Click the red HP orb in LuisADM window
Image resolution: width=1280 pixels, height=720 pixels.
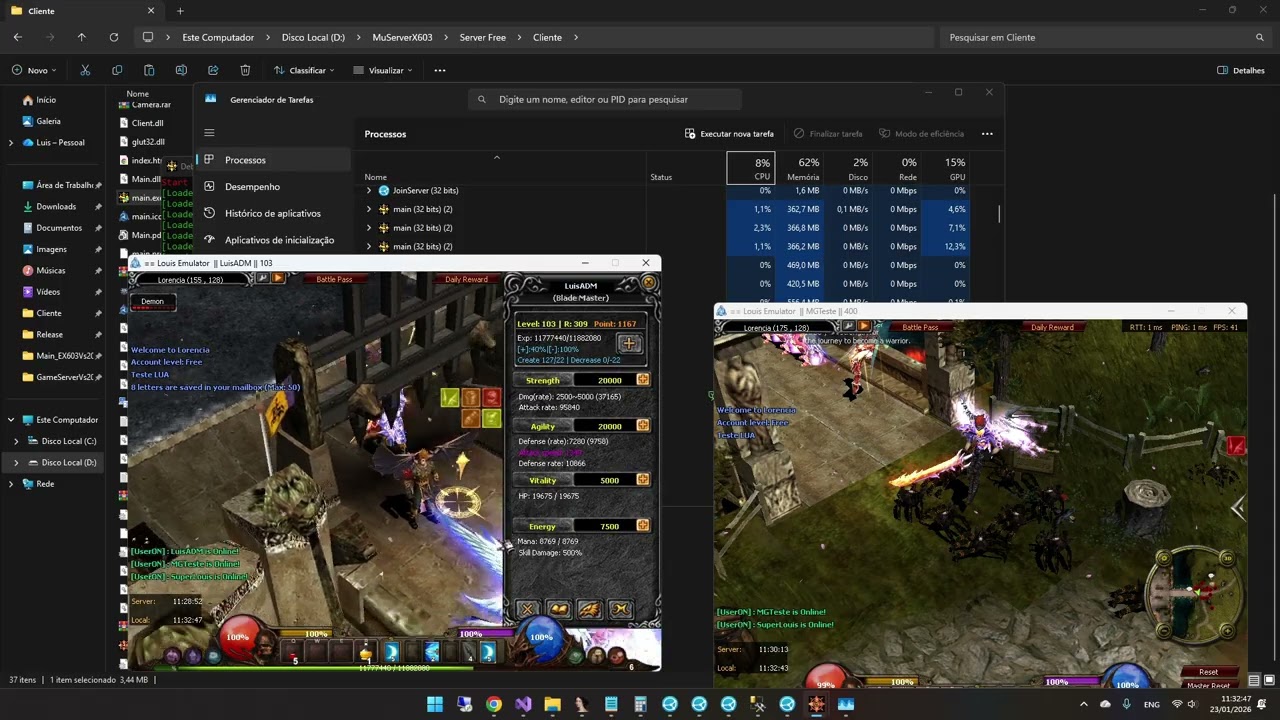[x=238, y=640]
